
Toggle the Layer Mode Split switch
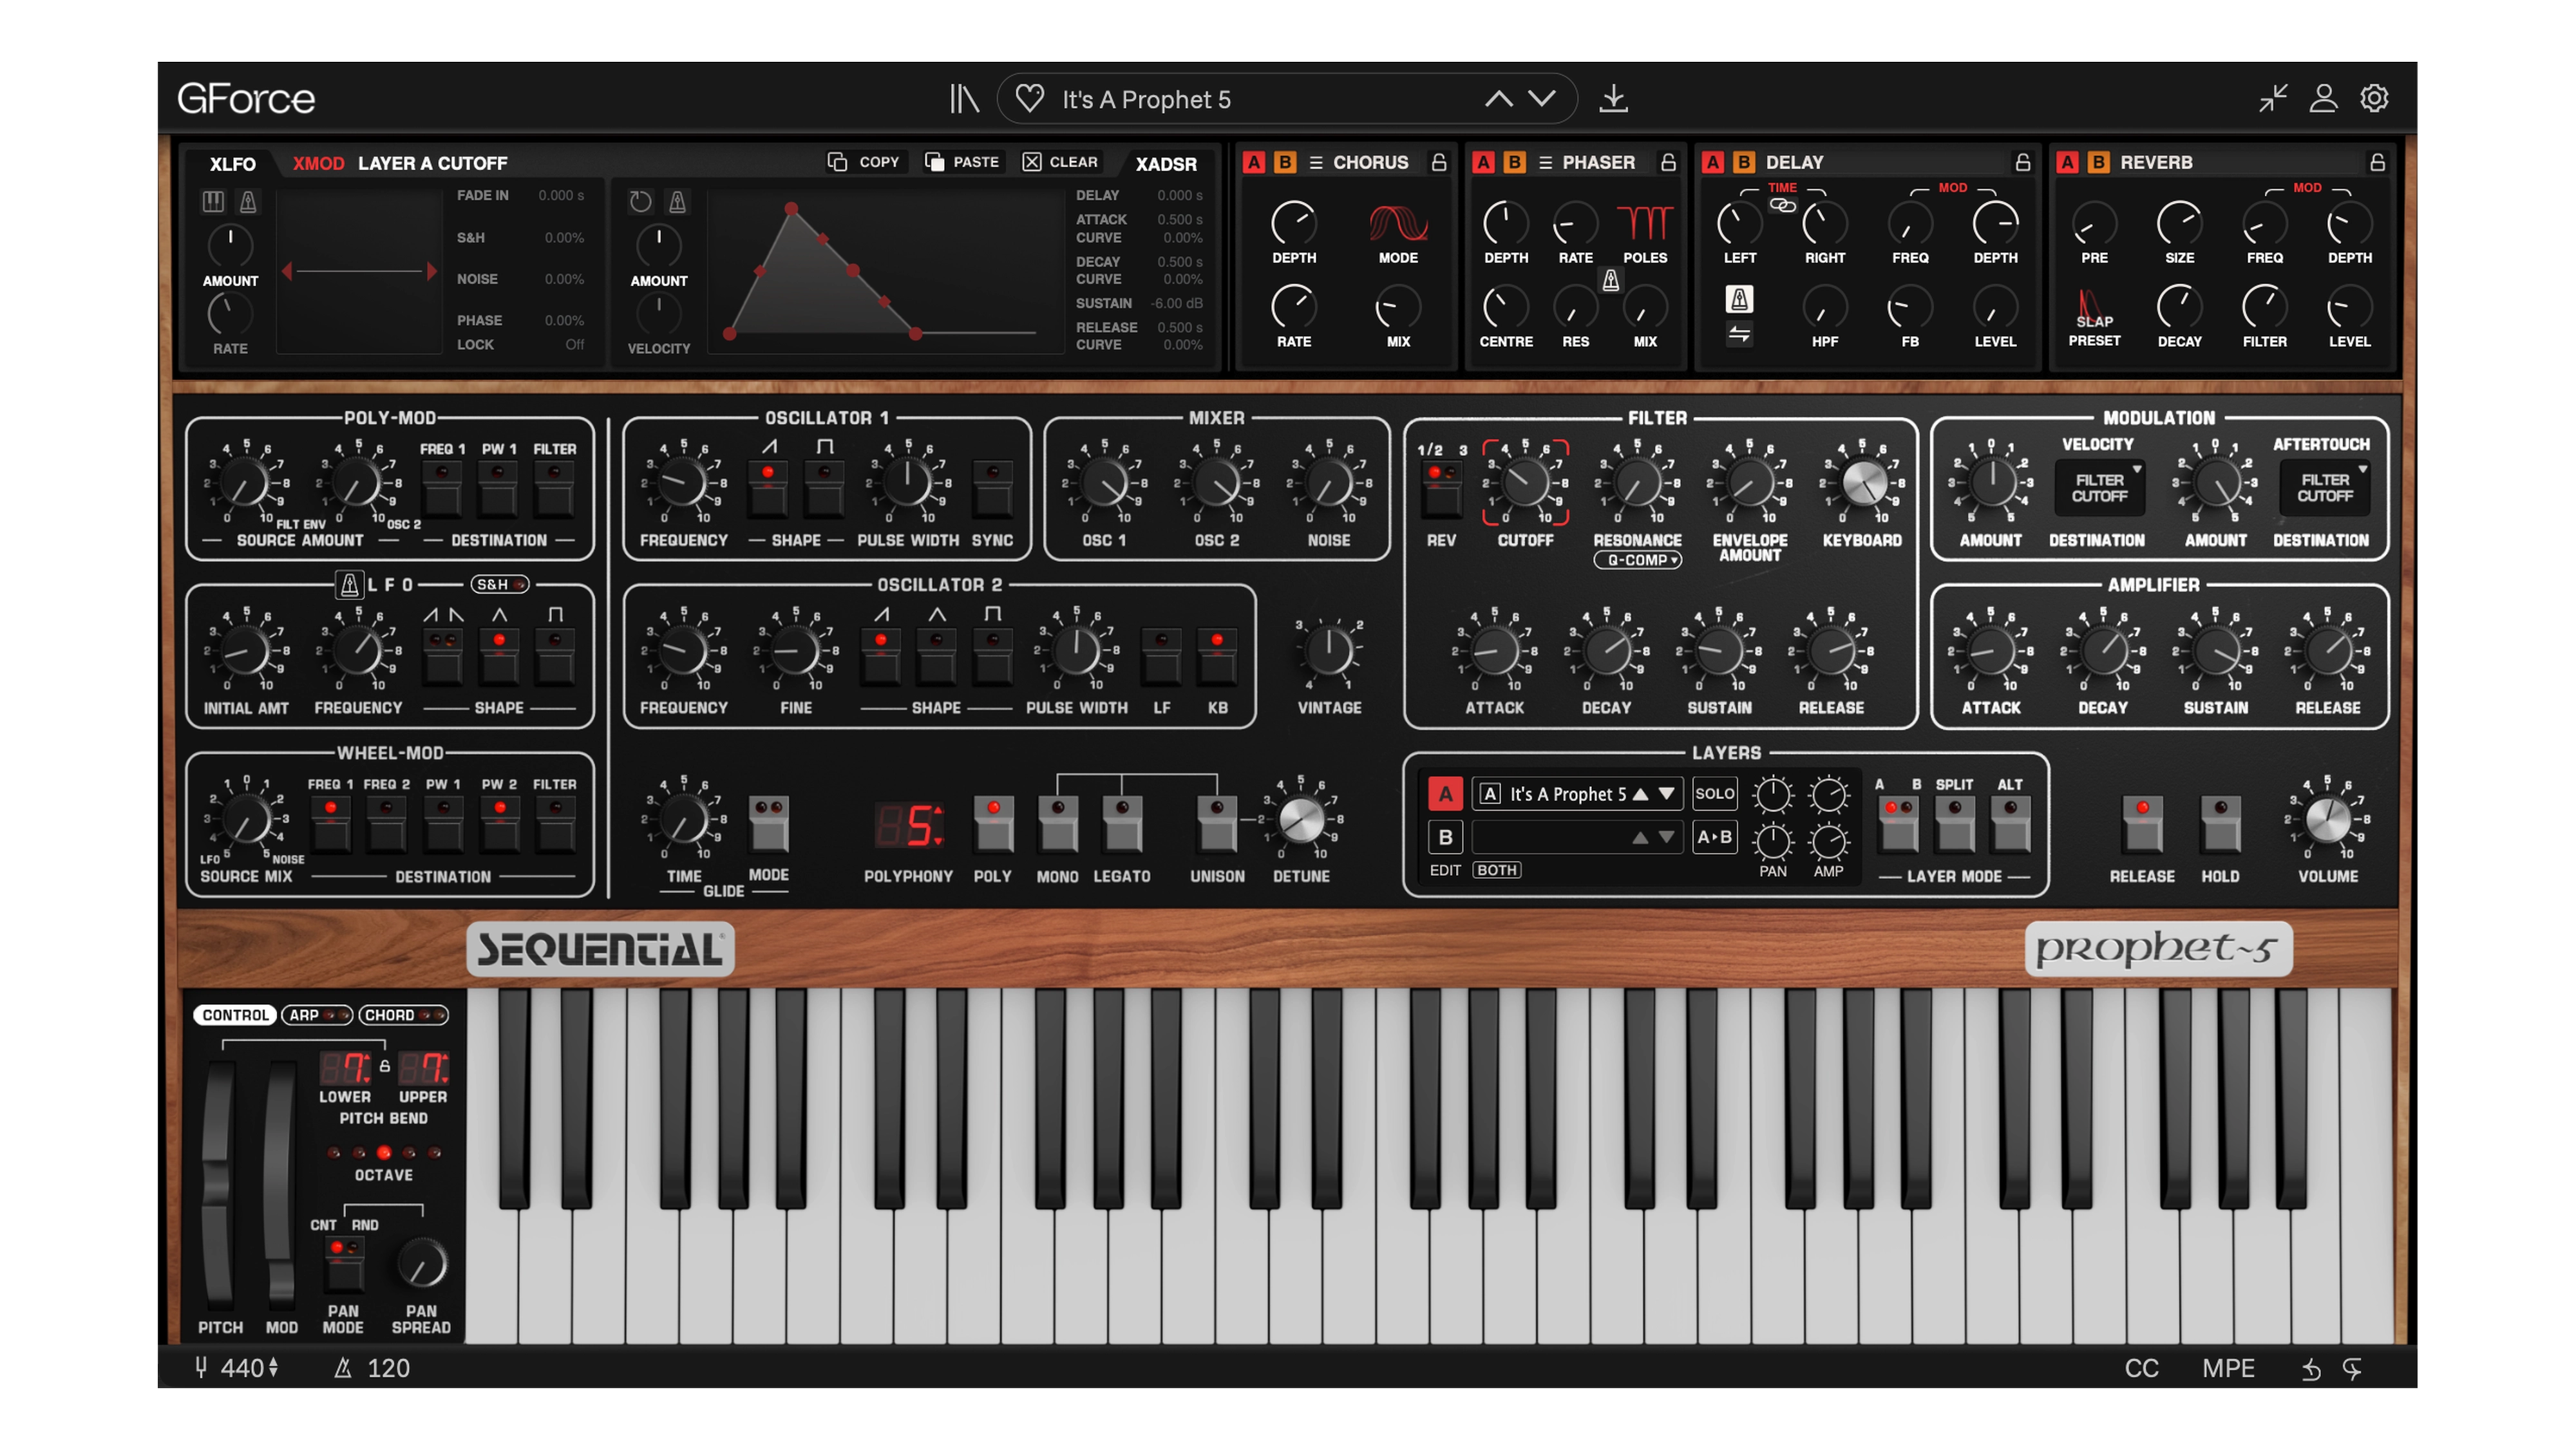(1954, 824)
